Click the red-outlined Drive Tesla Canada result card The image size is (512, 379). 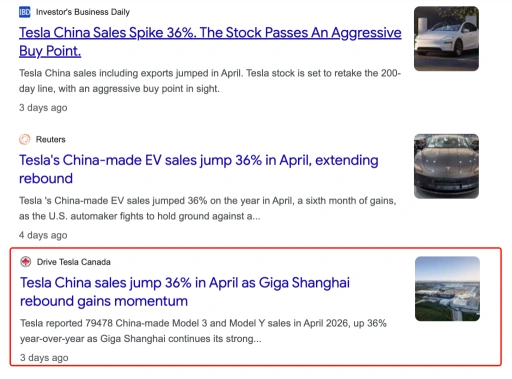(x=256, y=307)
